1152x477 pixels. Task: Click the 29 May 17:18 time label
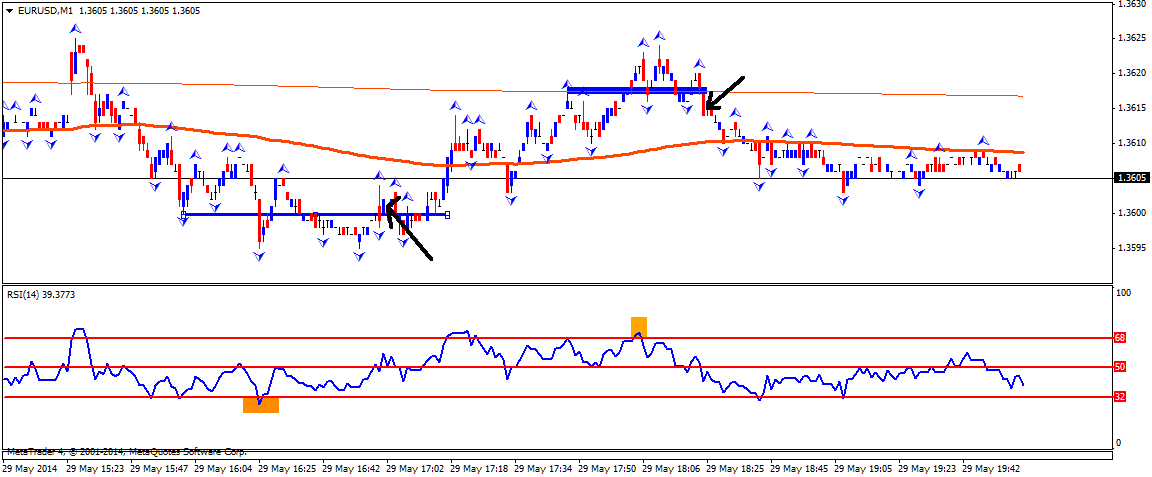coord(479,467)
